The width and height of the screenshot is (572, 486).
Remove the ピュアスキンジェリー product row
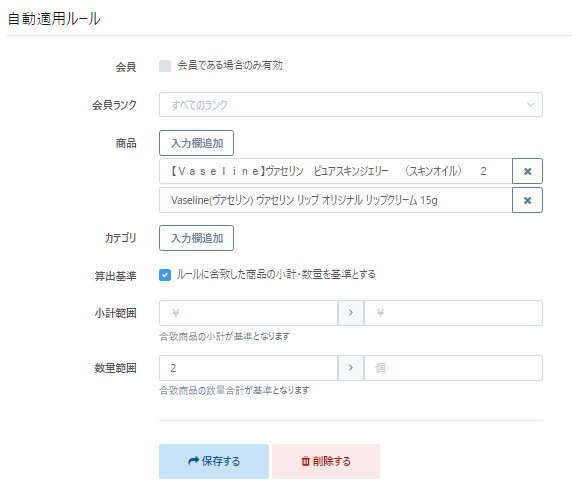527,171
